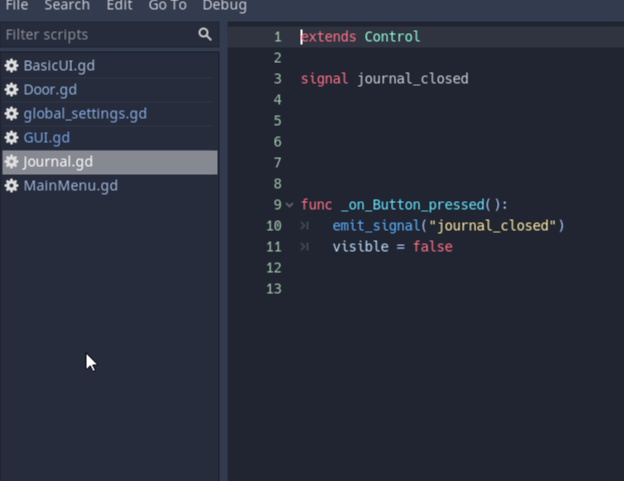Click the gear icon beside BasicUI.gd
This screenshot has width=625, height=481.
[12, 65]
